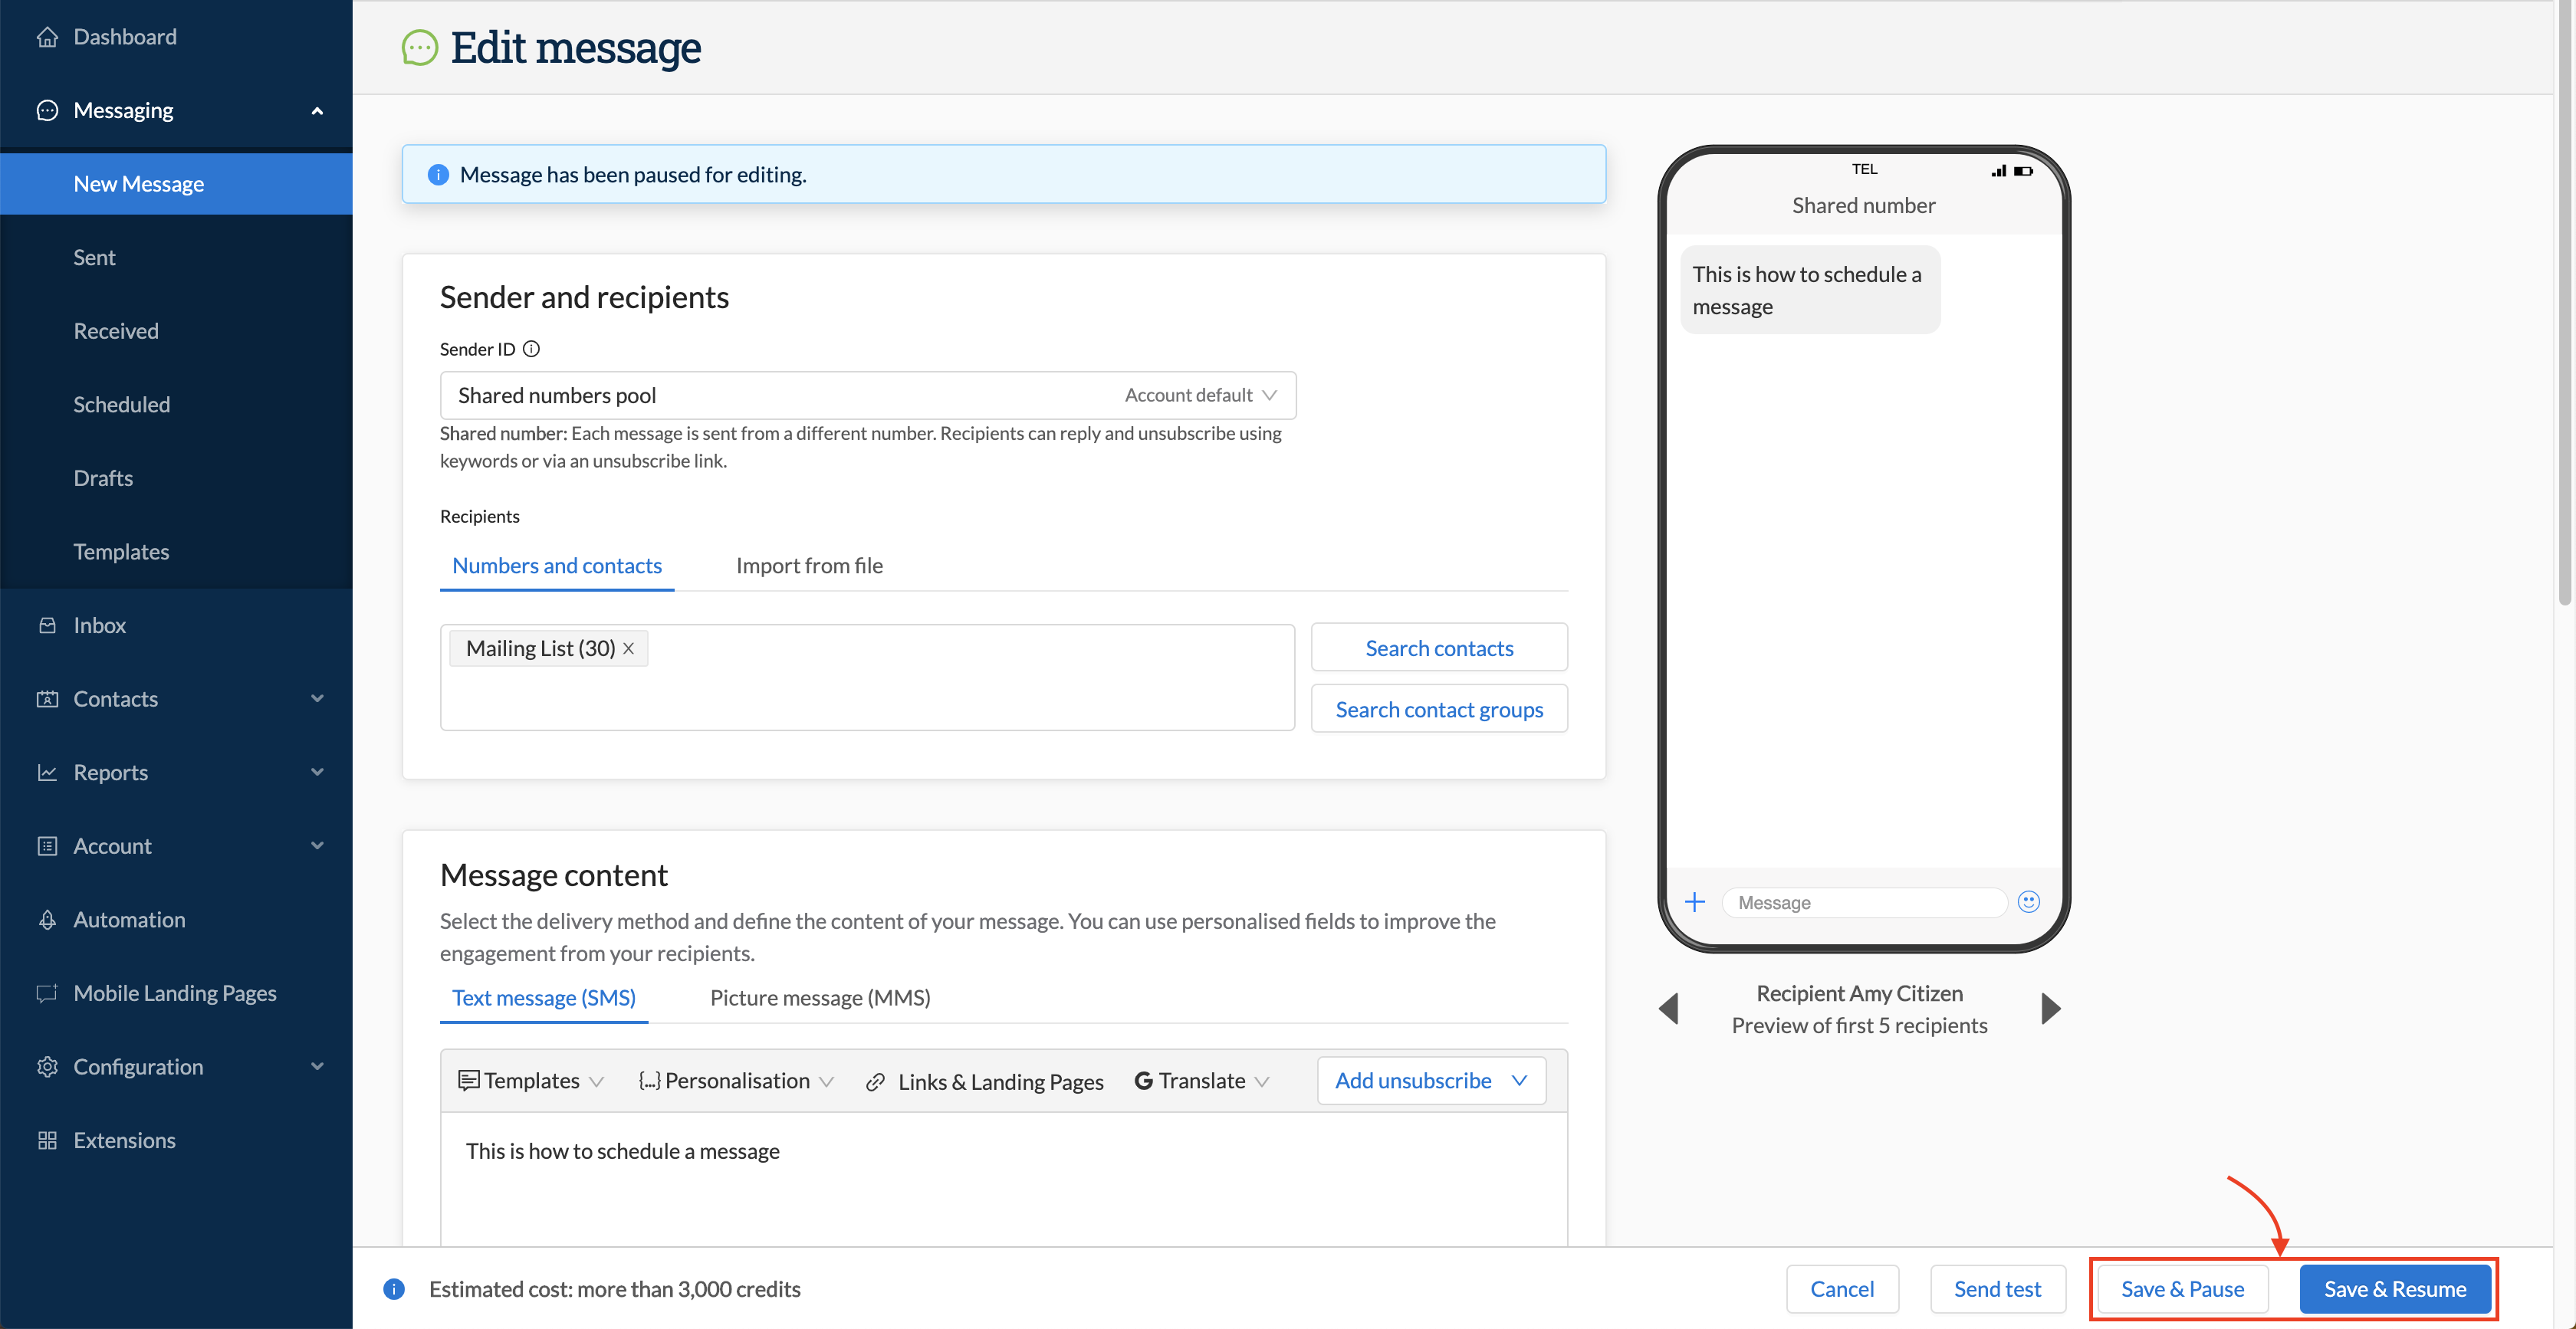Open Contacts via its sidebar icon
This screenshot has height=1329, width=2576.
(47, 698)
